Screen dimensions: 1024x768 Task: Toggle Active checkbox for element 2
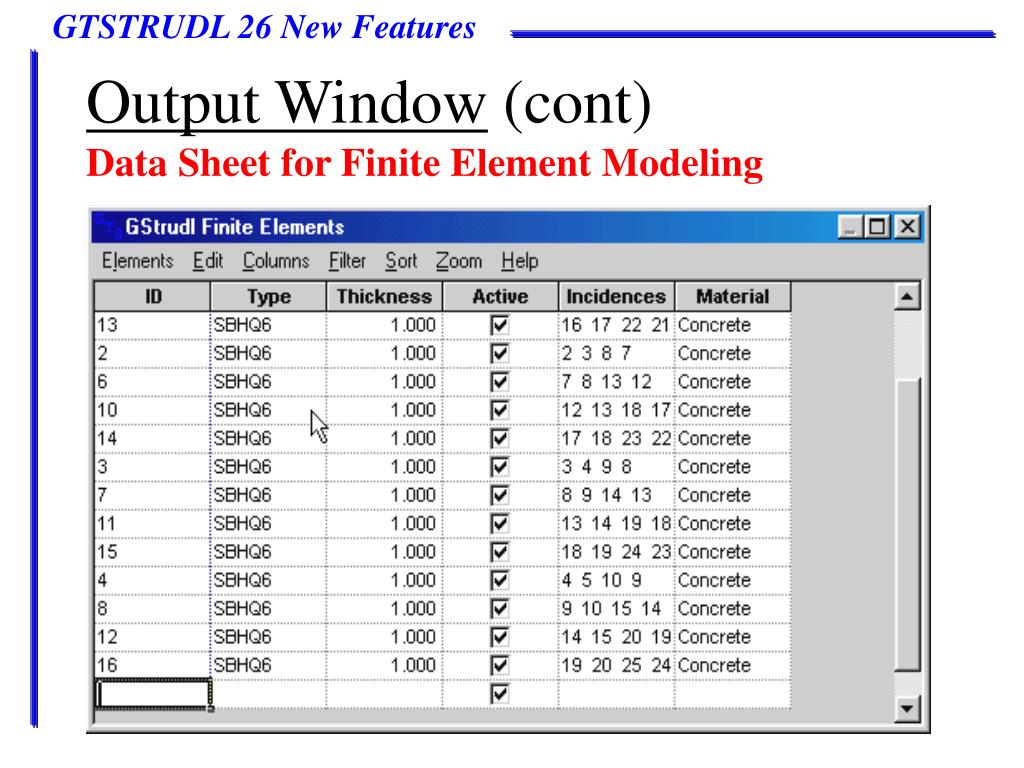(x=500, y=353)
